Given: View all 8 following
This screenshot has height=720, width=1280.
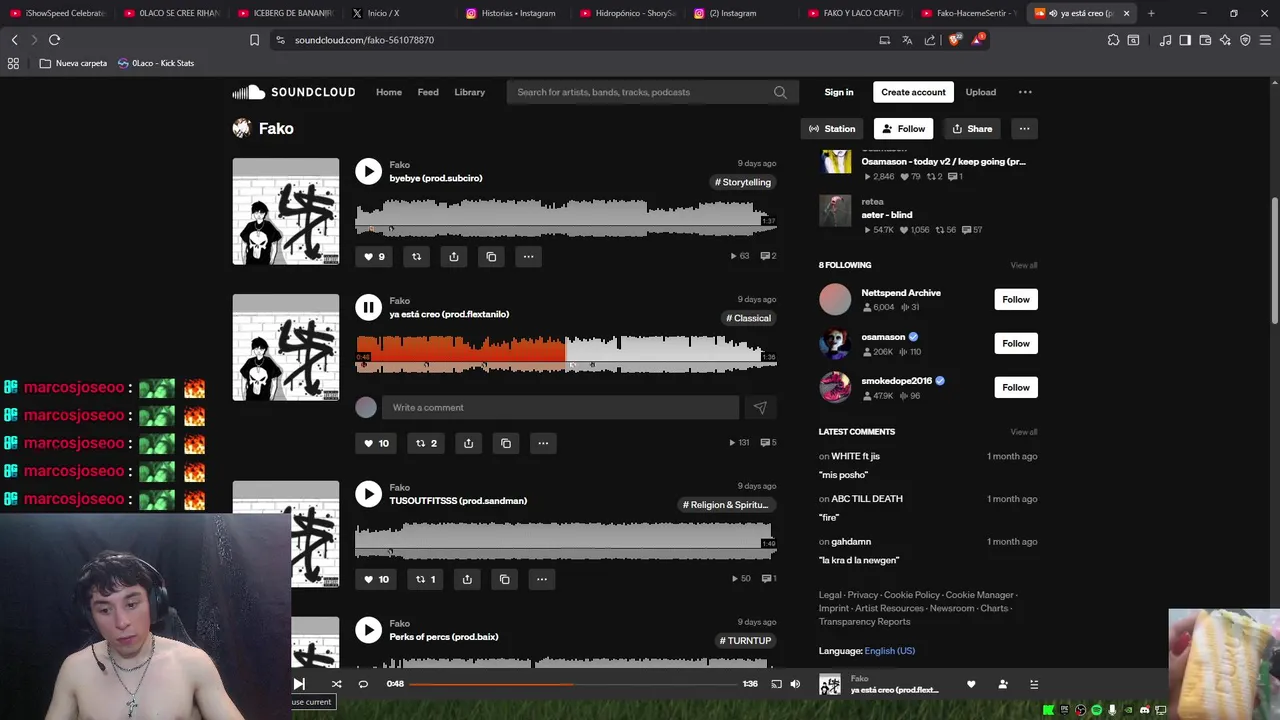Looking at the screenshot, I should [1024, 265].
